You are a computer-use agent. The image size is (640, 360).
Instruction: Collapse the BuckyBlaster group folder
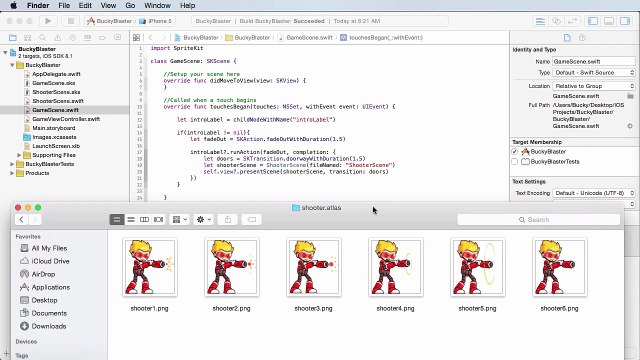pos(12,65)
